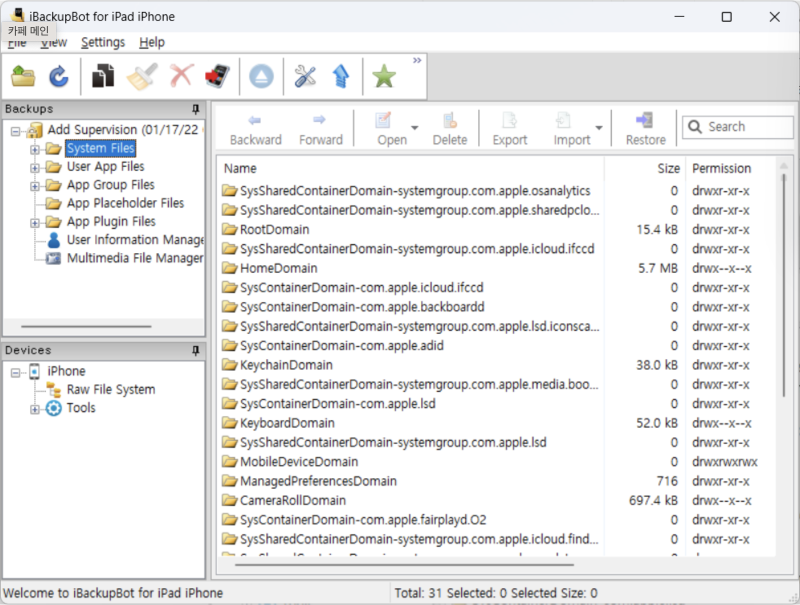Open the dropdown arrow next to Open
The height and width of the screenshot is (605, 800).
(x=414, y=128)
